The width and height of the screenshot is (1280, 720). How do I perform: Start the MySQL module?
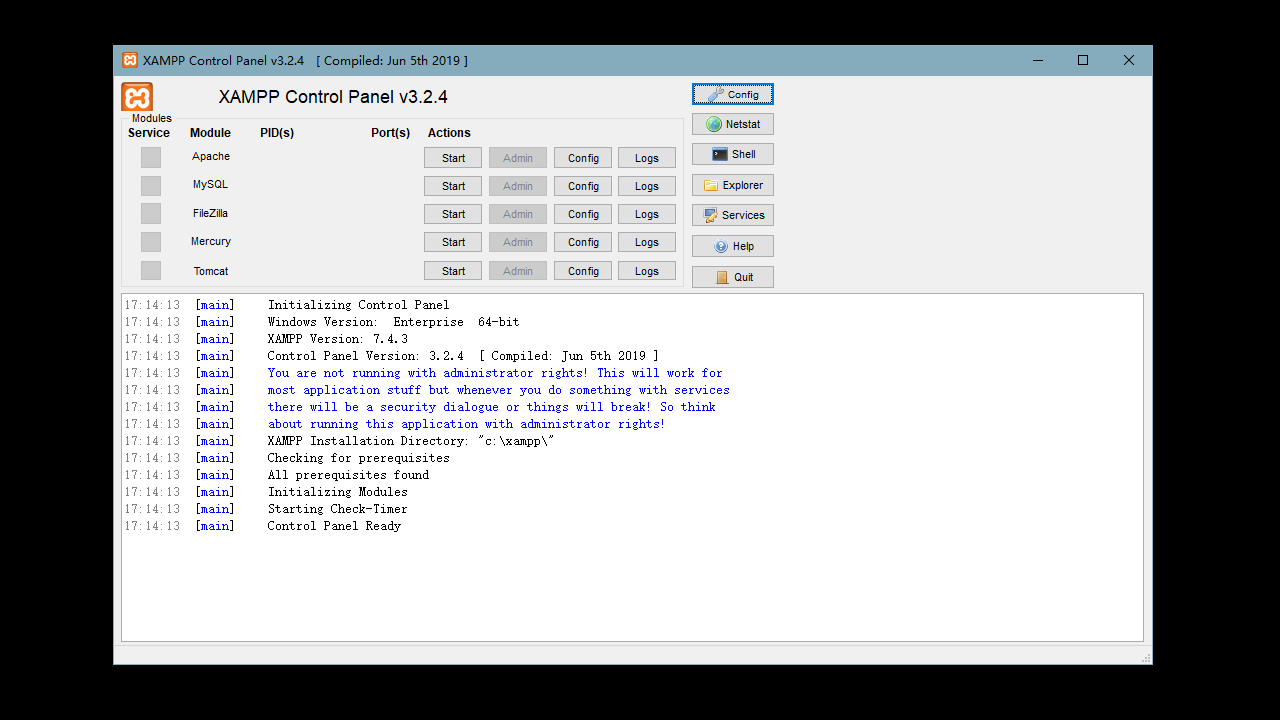pos(453,186)
